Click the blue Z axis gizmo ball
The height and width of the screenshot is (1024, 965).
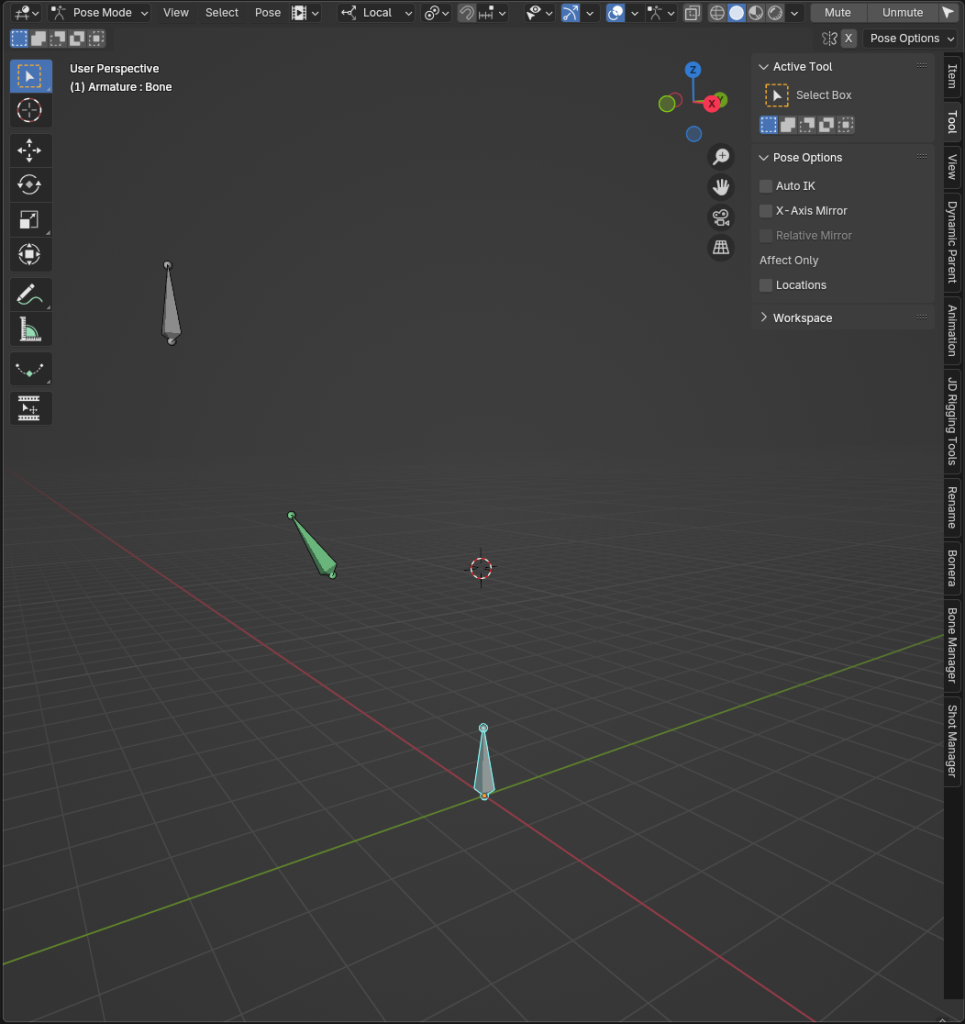point(693,70)
